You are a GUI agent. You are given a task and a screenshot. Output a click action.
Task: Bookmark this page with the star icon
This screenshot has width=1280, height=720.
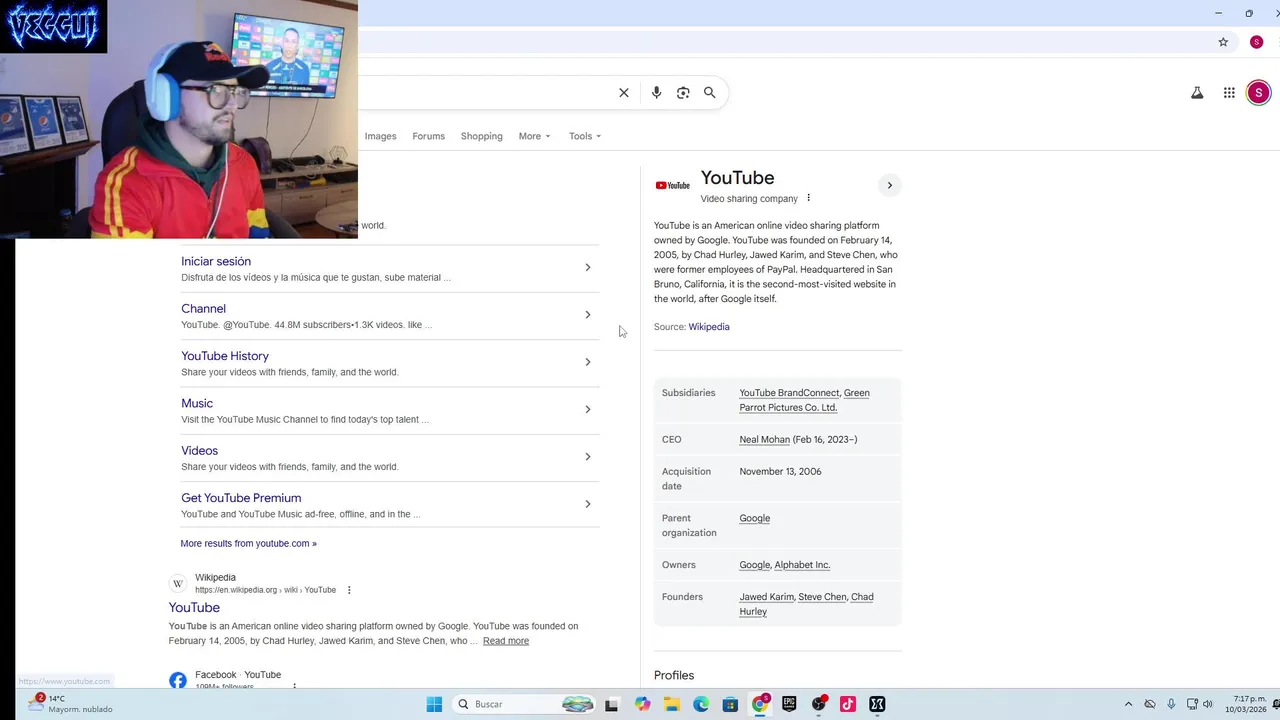[1223, 42]
